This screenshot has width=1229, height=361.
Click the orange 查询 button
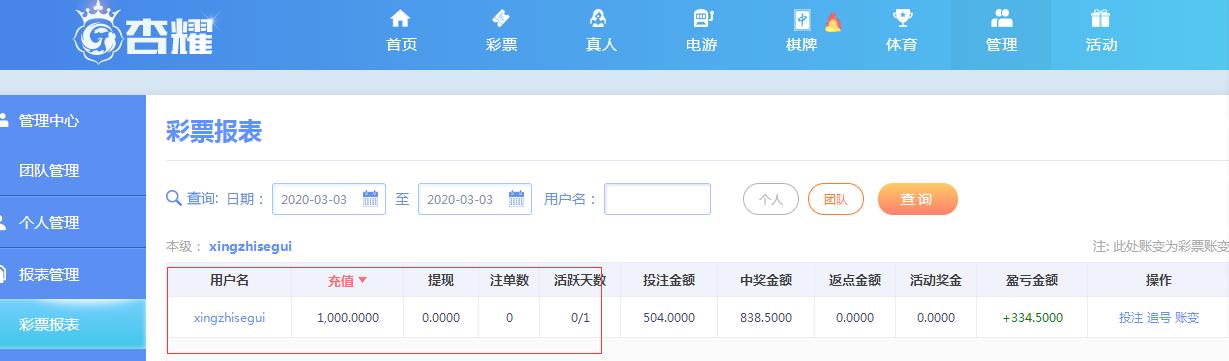[917, 199]
